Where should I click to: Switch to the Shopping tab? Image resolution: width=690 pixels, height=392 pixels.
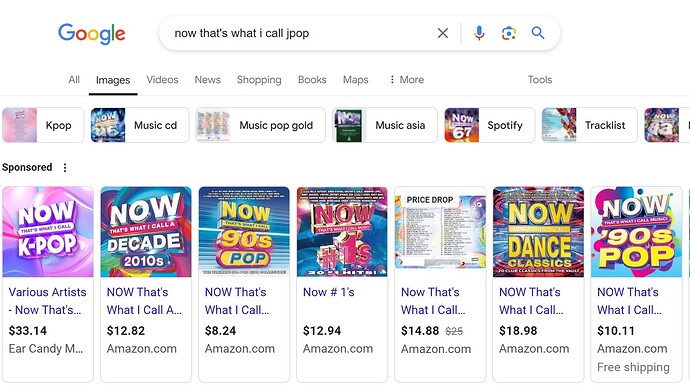259,80
